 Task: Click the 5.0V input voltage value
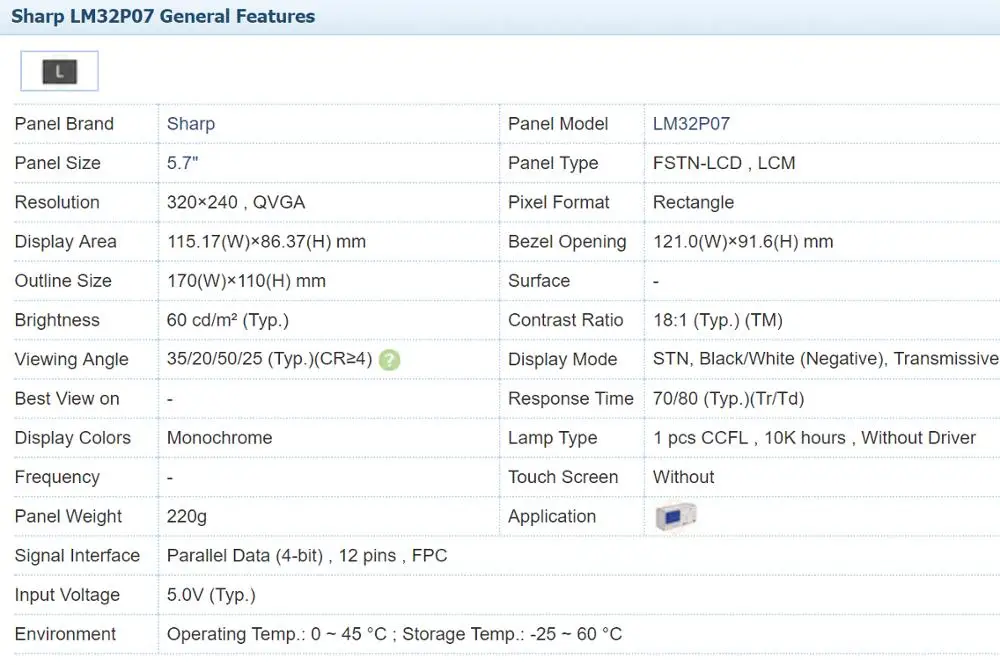tap(211, 595)
